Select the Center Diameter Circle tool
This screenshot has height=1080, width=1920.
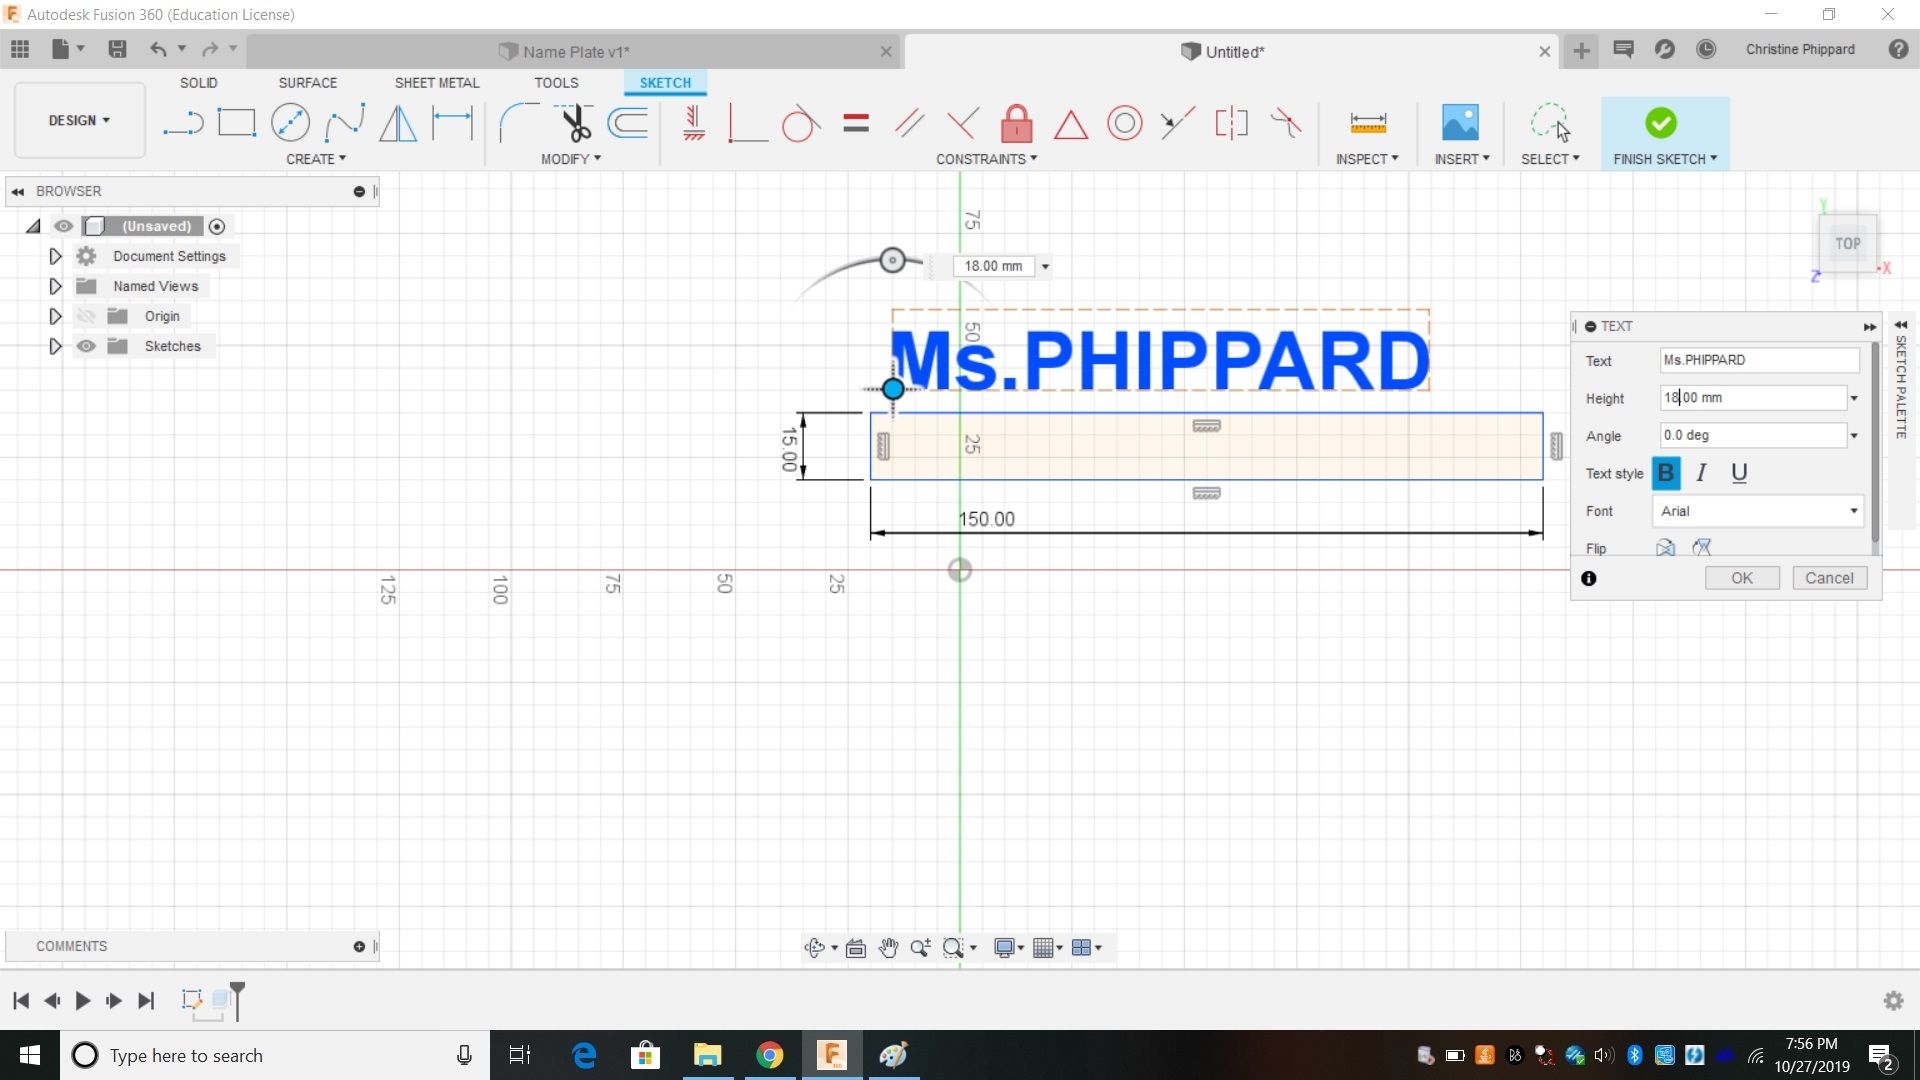point(290,123)
